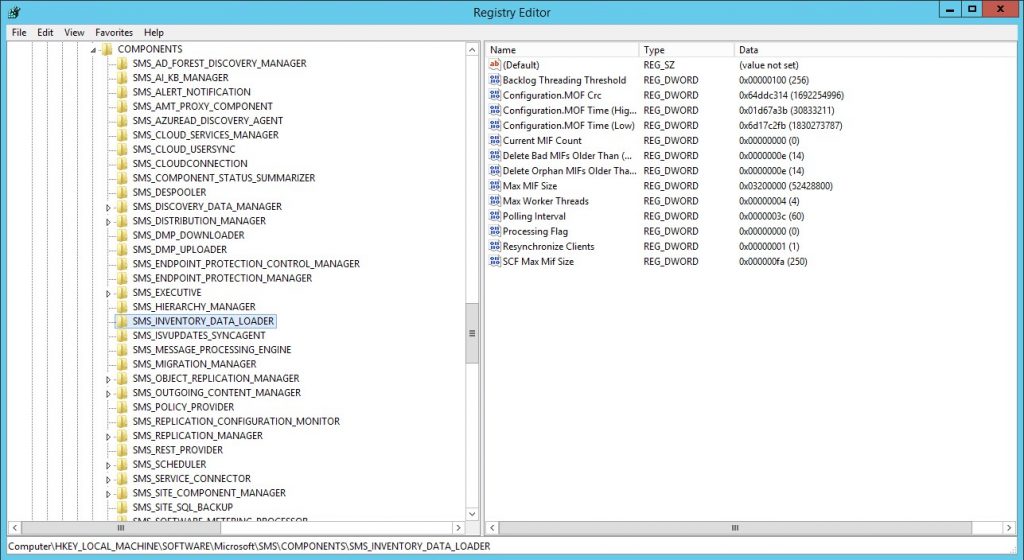This screenshot has height=560, width=1024.
Task: Open the Favorites menu
Action: pos(113,32)
